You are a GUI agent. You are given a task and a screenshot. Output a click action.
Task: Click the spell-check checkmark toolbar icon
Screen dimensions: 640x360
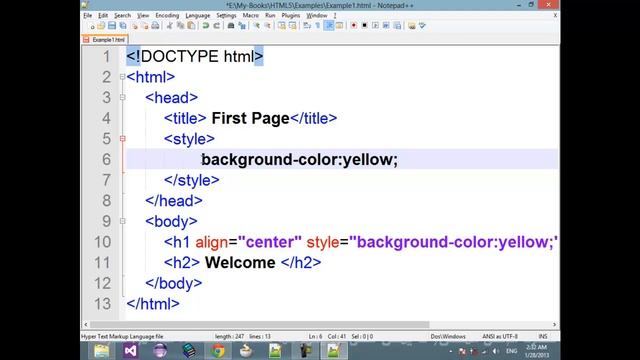pos(422,26)
